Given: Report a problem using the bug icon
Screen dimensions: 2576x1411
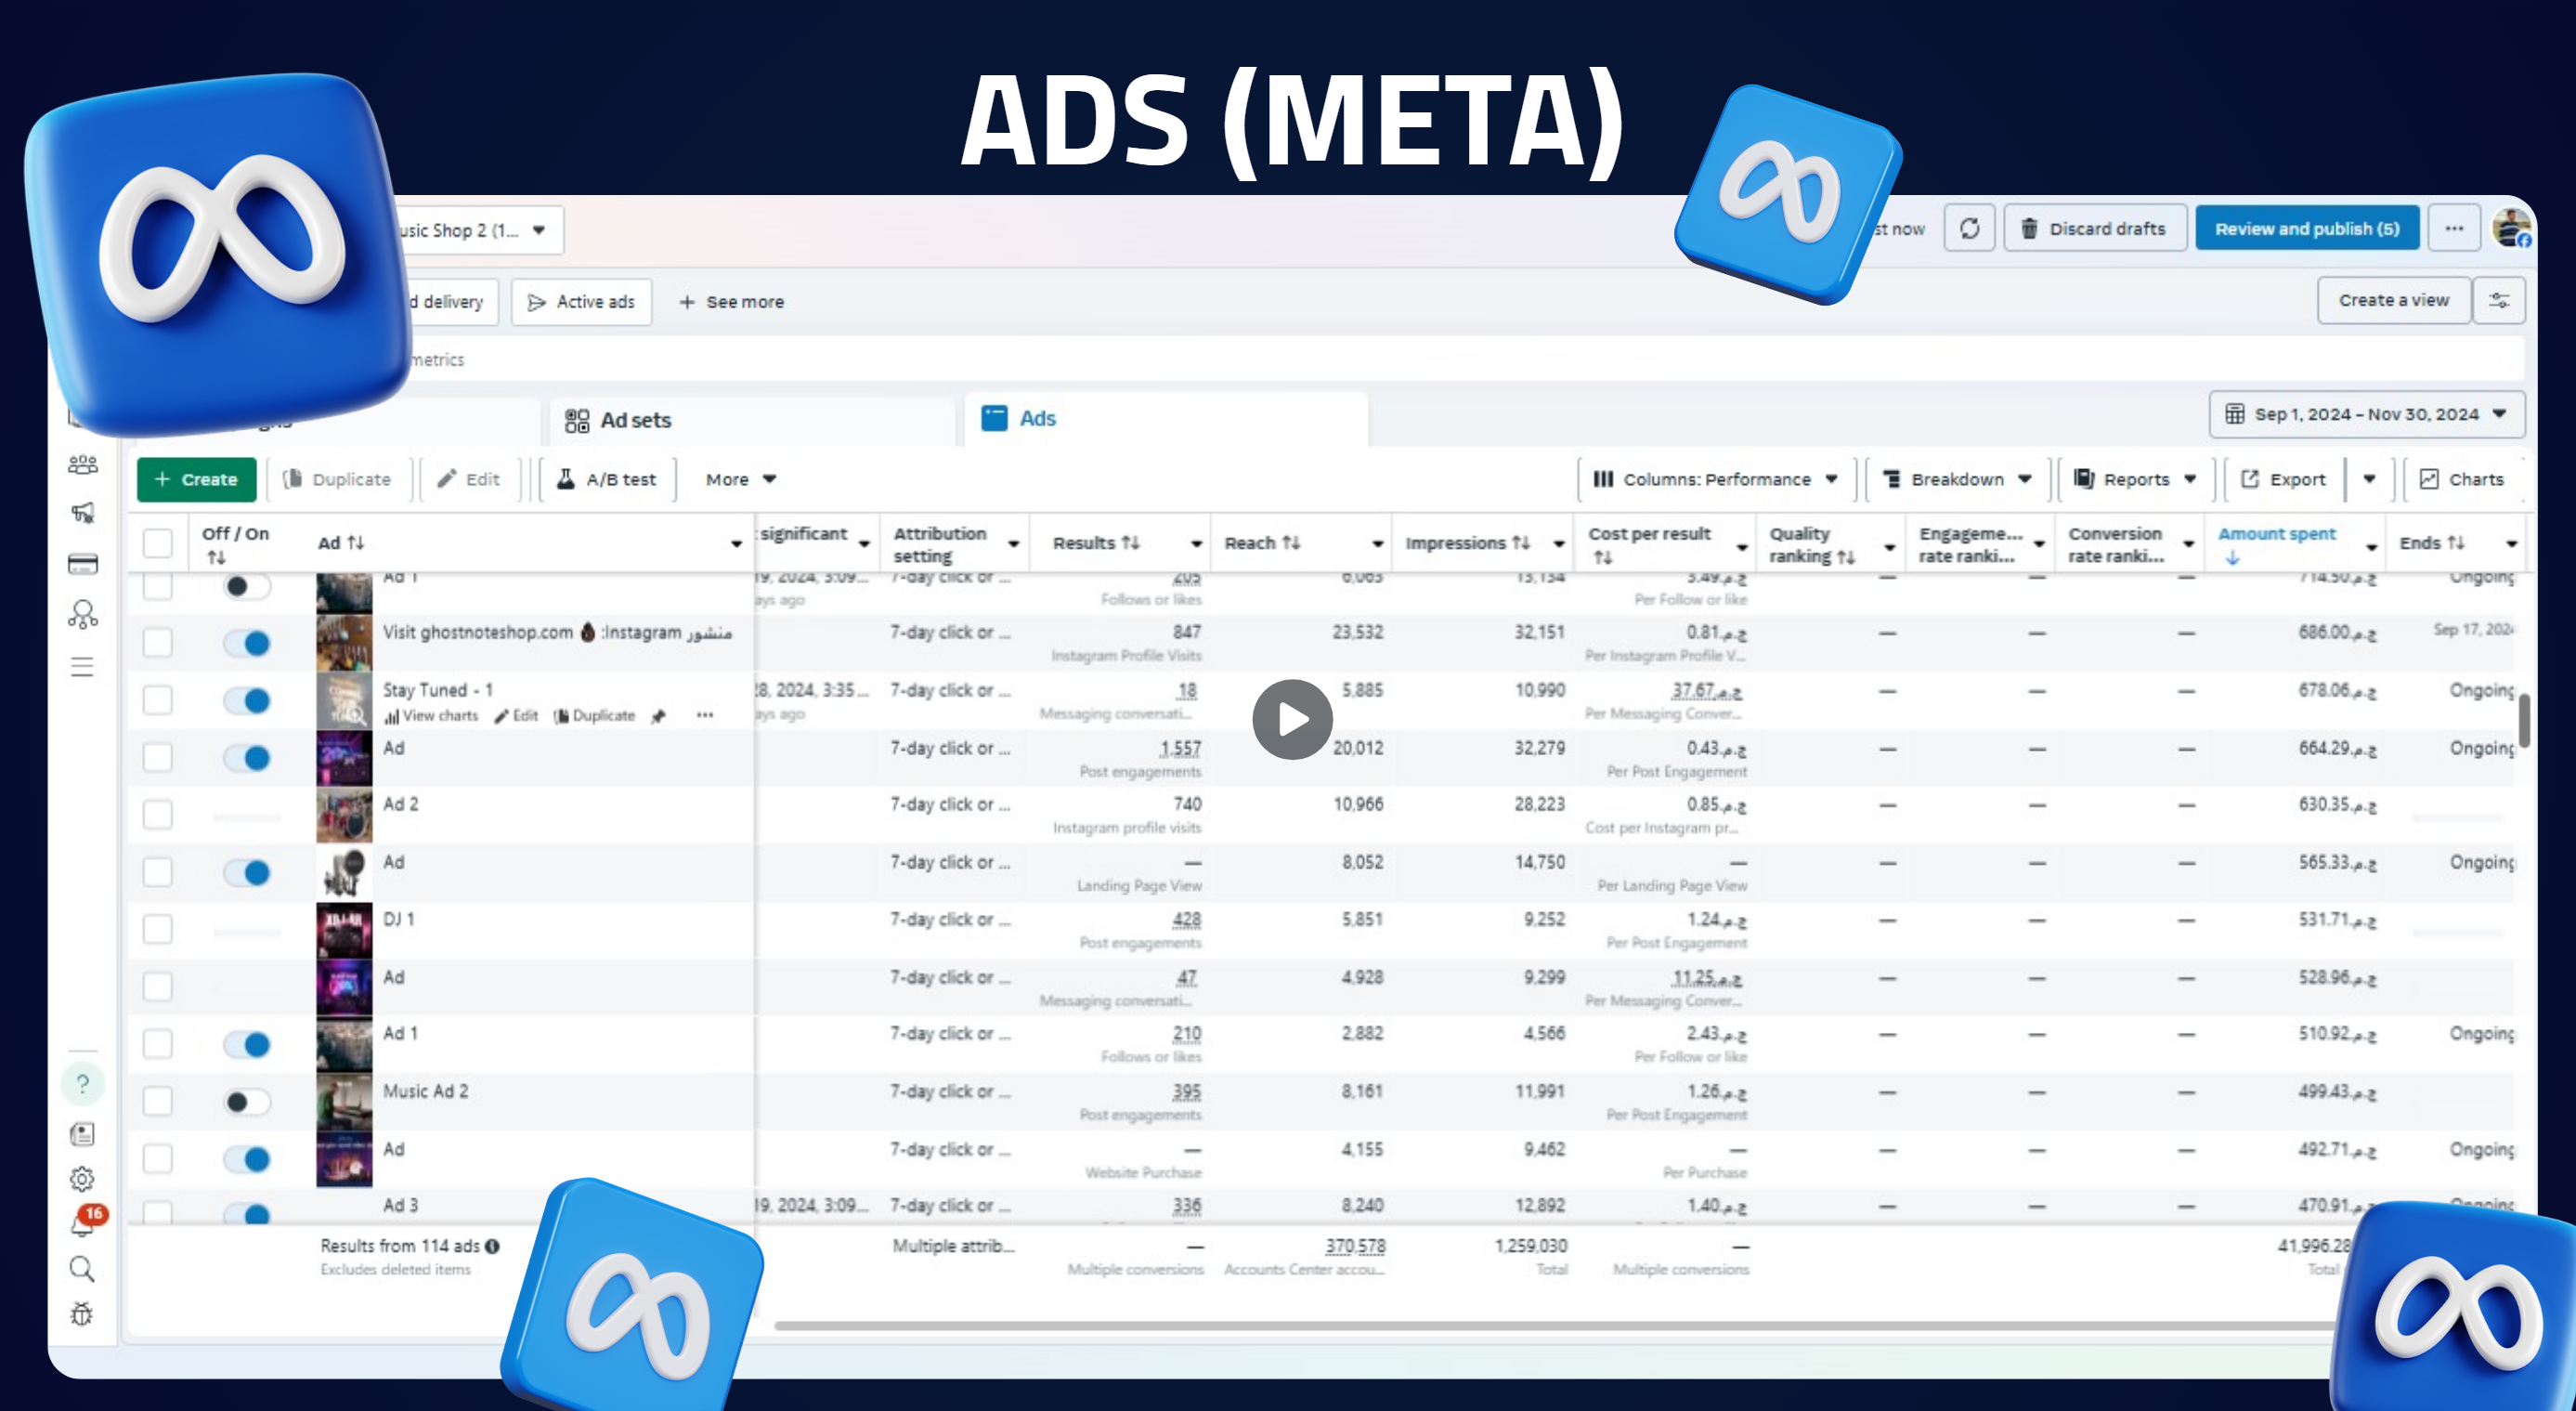Looking at the screenshot, I should click(x=84, y=1313).
